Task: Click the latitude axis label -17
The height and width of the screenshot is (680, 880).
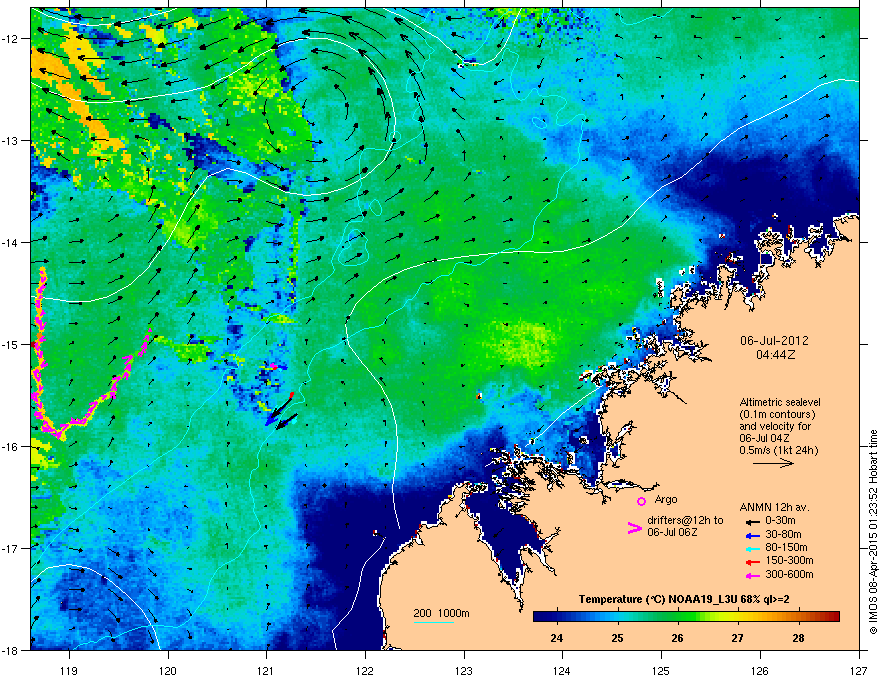Action: pos(10,549)
